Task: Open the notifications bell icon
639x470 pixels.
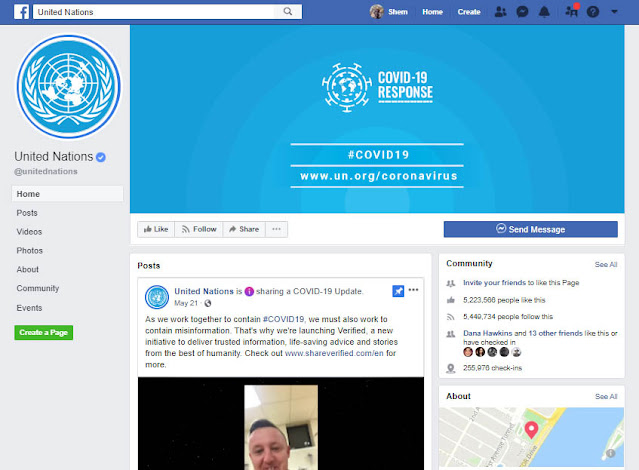Action: [544, 12]
